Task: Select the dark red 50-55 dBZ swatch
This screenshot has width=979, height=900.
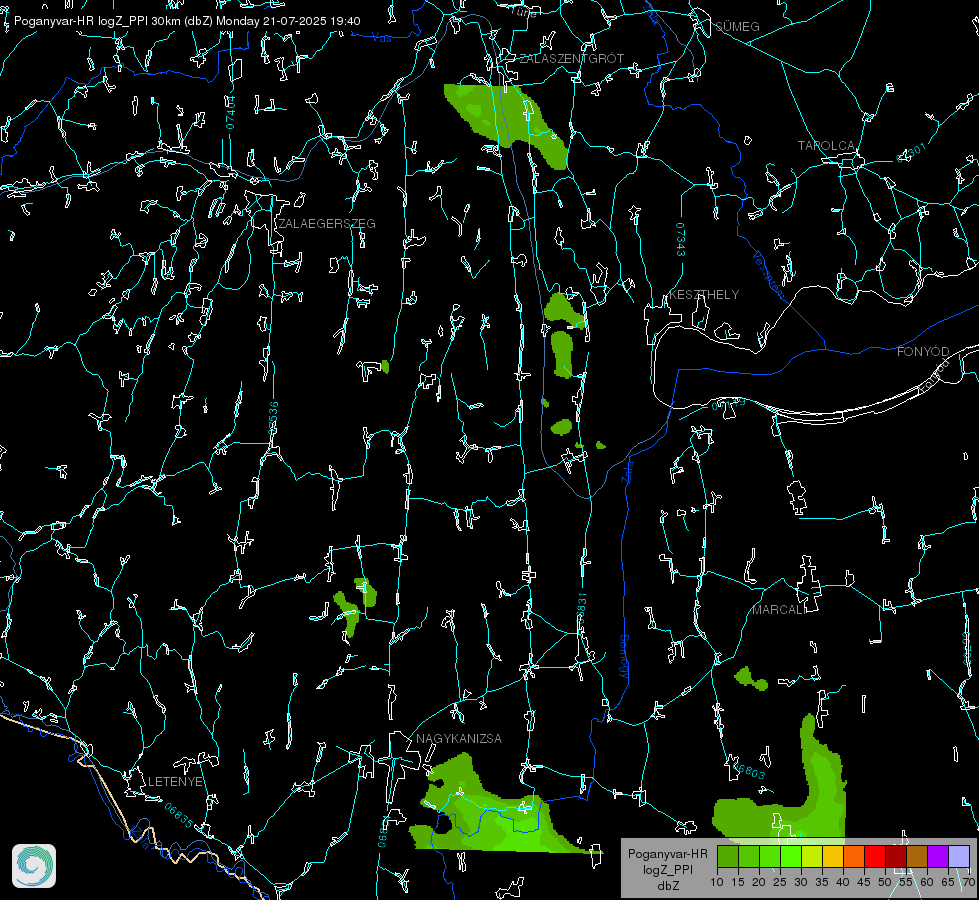Action: tap(896, 856)
